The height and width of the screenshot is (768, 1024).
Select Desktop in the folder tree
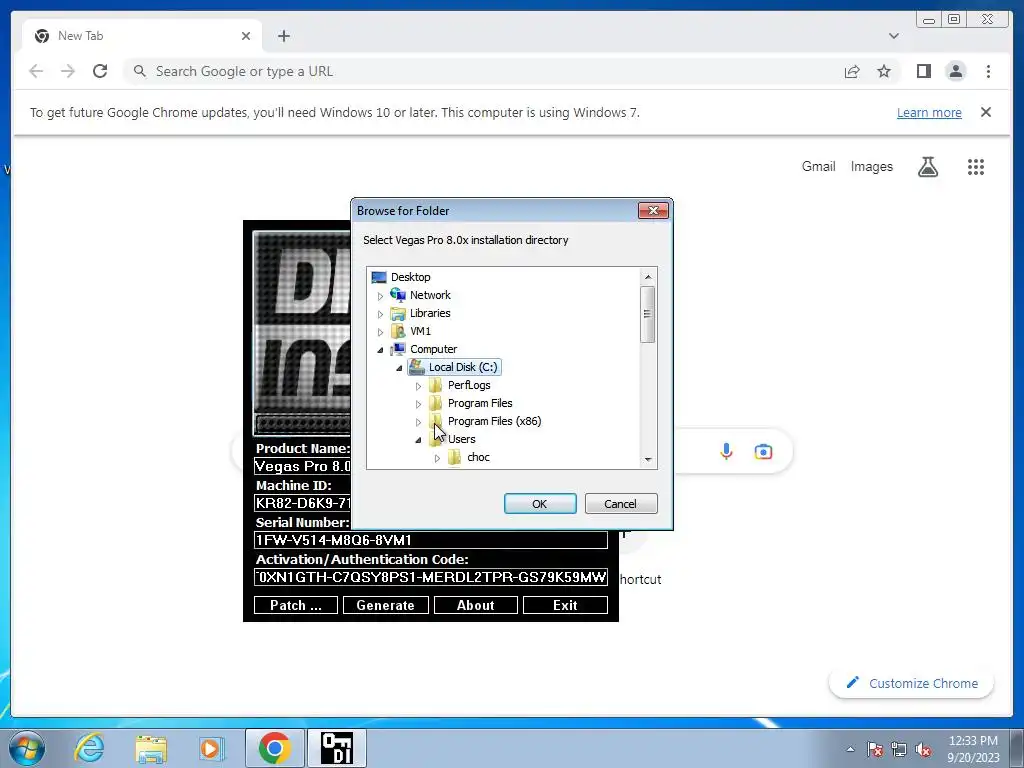[x=410, y=277]
